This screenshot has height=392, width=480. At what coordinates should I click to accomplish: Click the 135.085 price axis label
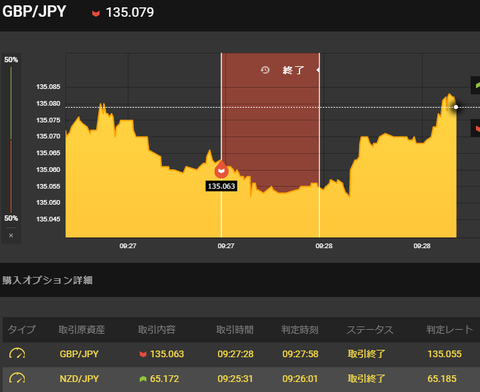pyautogui.click(x=48, y=87)
